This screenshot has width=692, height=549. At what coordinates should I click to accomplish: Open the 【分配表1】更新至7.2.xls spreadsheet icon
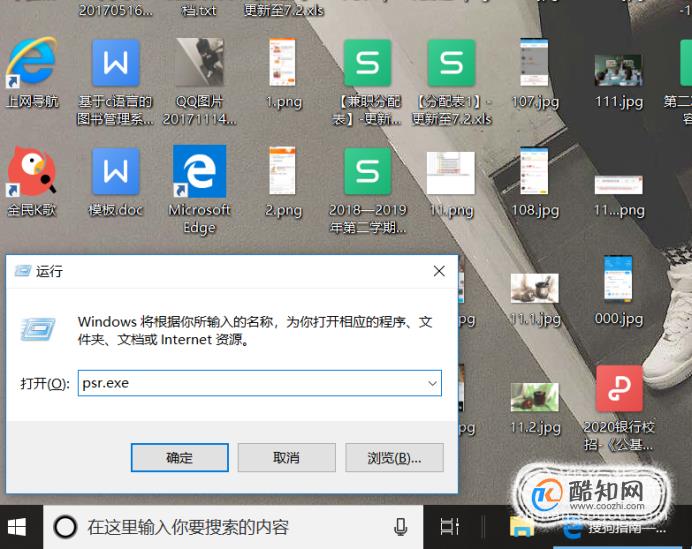point(451,63)
